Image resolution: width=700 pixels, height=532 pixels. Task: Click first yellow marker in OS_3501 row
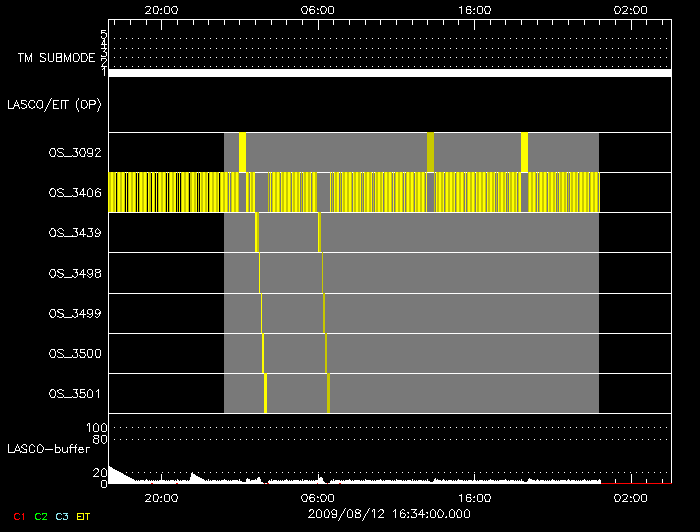point(265,393)
